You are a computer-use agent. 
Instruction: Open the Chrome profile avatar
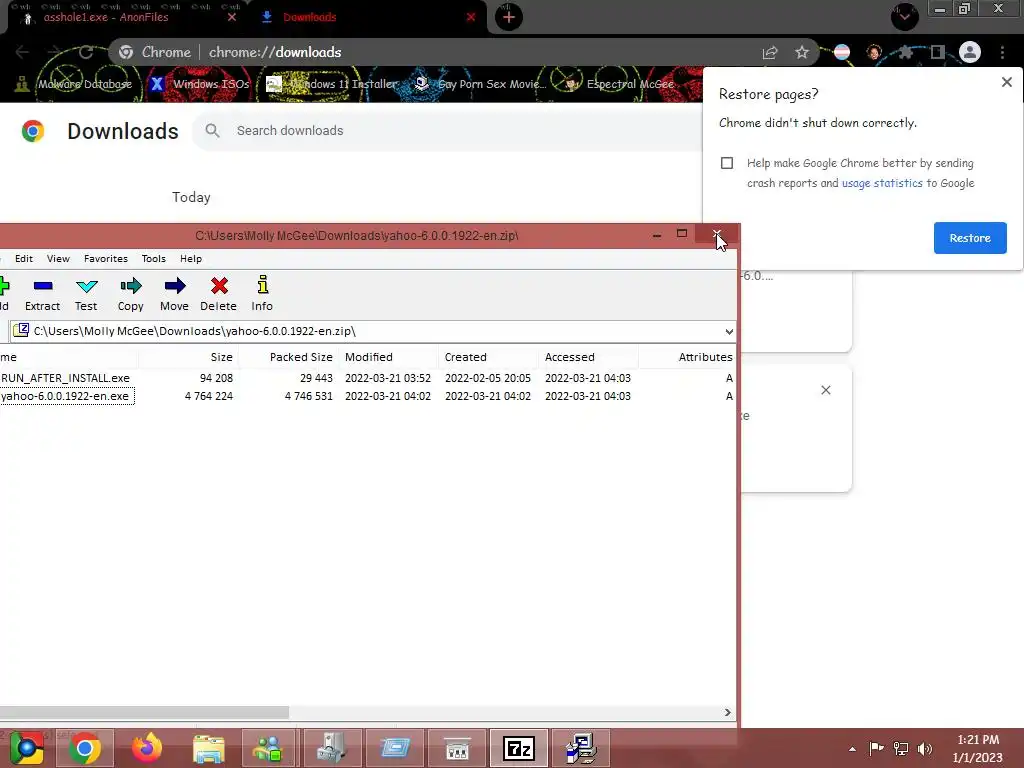coord(970,52)
